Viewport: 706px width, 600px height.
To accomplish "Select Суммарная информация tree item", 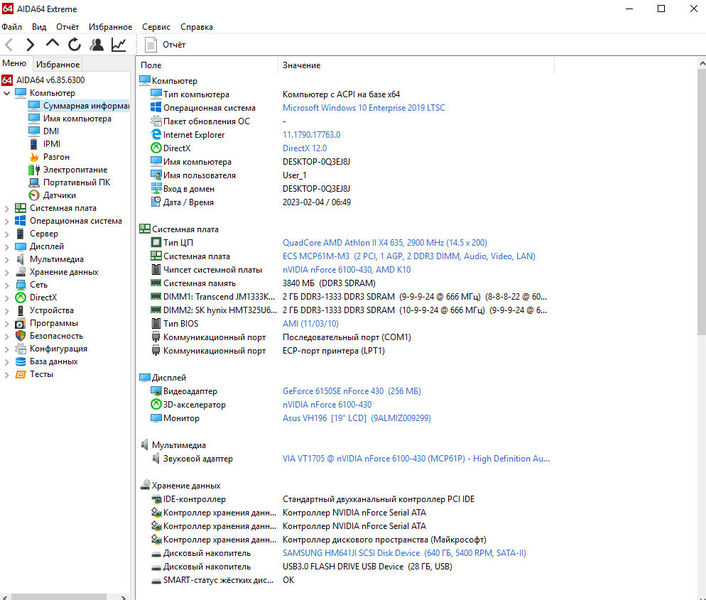I will 79,106.
